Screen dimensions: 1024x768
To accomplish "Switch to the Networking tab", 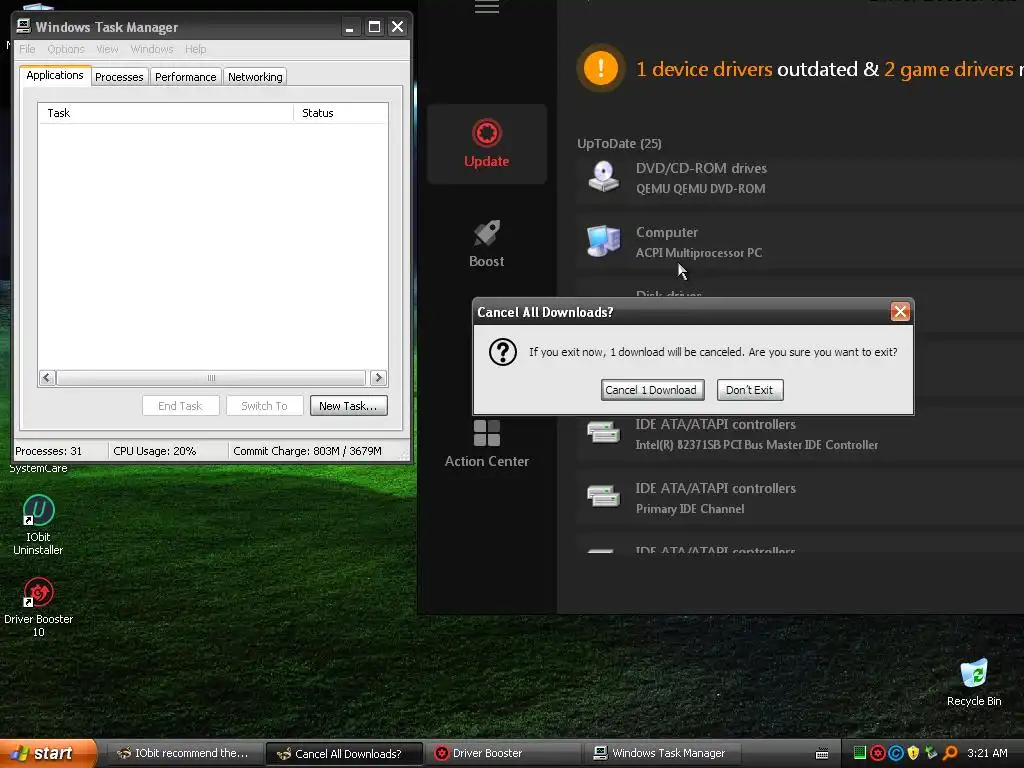I will coord(255,77).
